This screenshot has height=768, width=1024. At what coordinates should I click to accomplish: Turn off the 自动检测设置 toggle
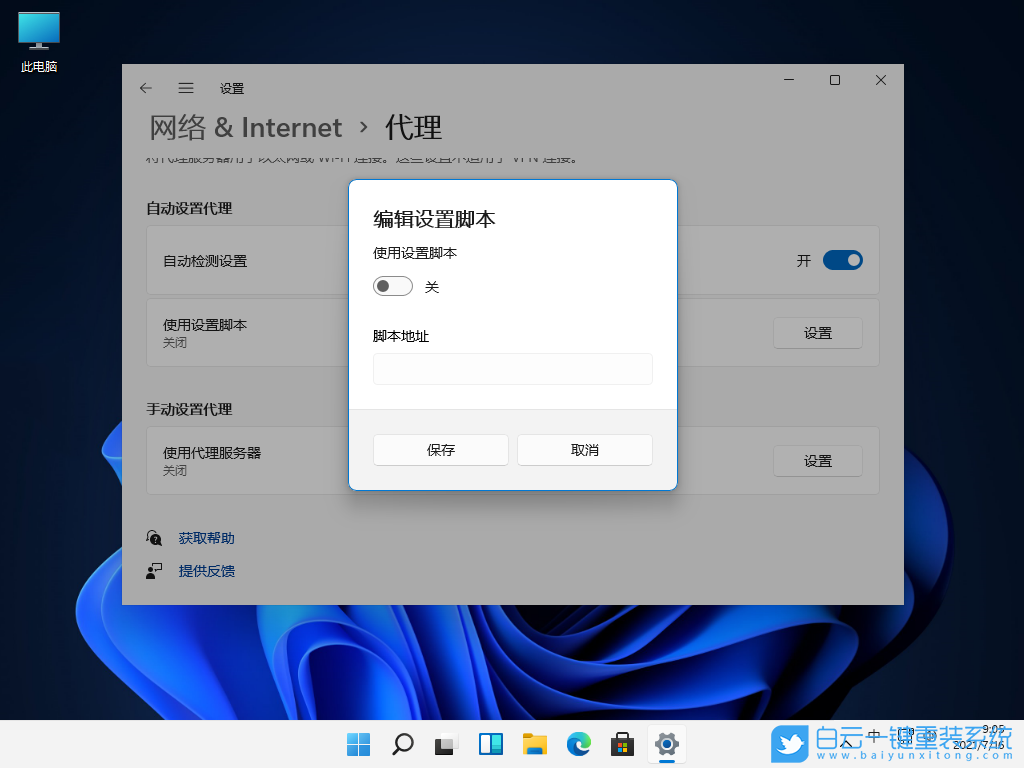842,260
